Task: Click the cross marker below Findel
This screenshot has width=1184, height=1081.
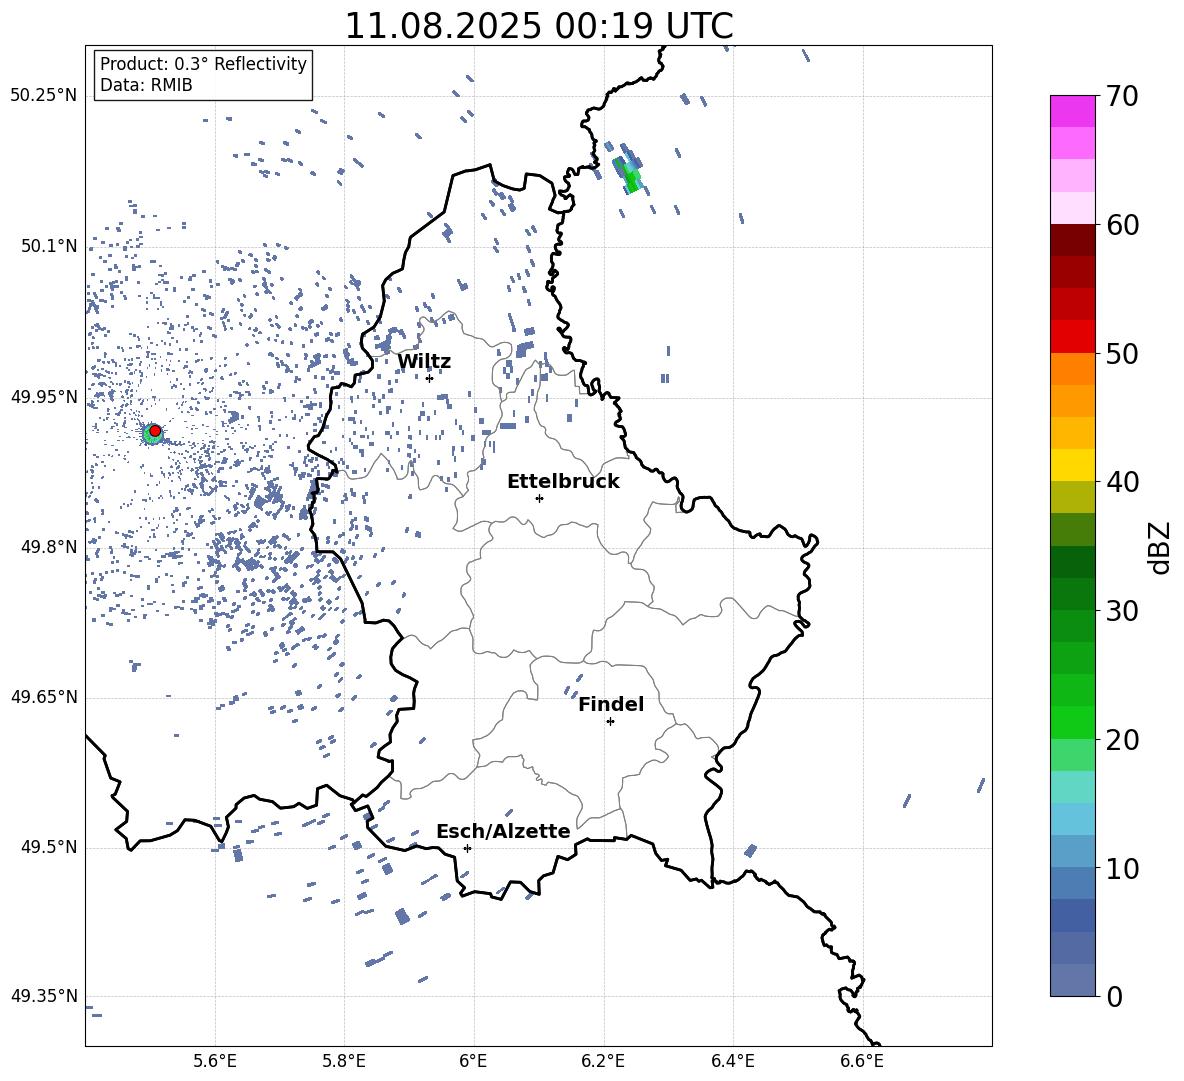Action: [610, 722]
